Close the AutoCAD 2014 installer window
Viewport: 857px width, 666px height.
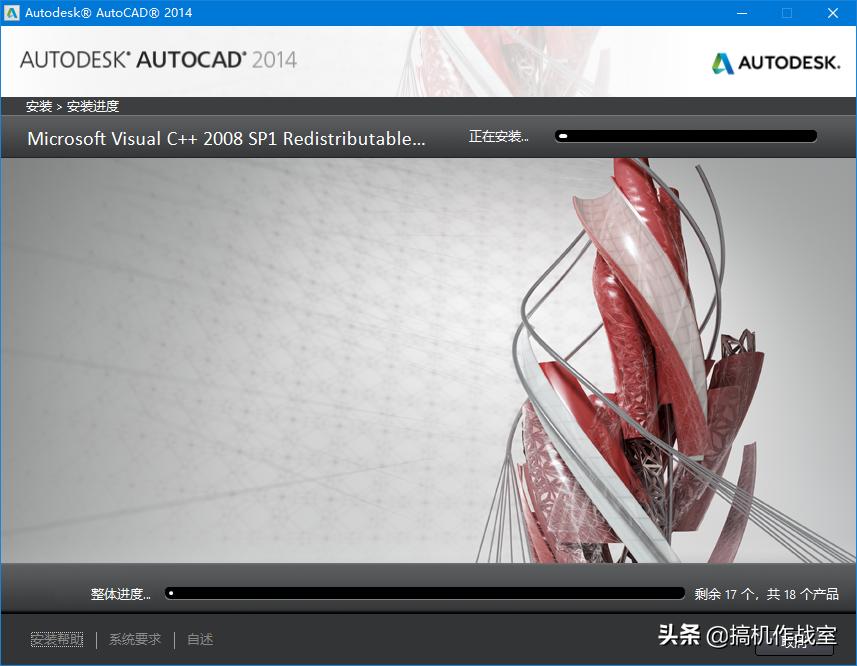click(x=833, y=13)
